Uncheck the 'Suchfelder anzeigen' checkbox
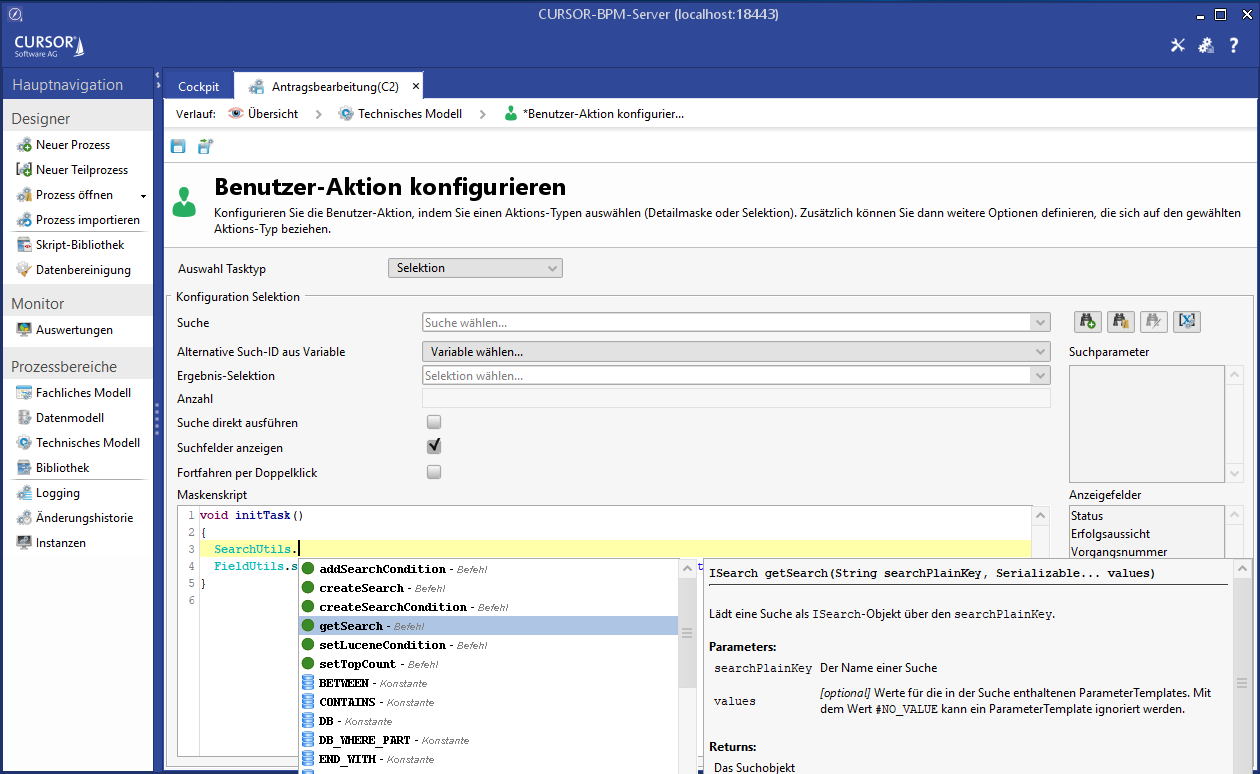Viewport: 1260px width, 774px height. tap(434, 447)
